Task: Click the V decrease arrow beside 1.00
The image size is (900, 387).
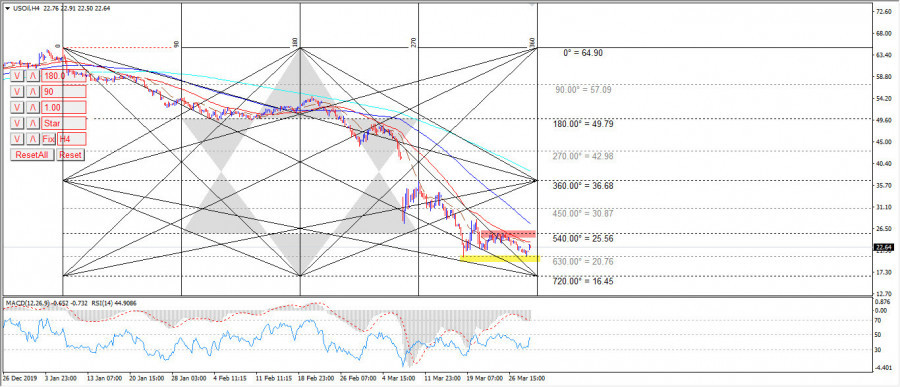Action: pyautogui.click(x=17, y=107)
